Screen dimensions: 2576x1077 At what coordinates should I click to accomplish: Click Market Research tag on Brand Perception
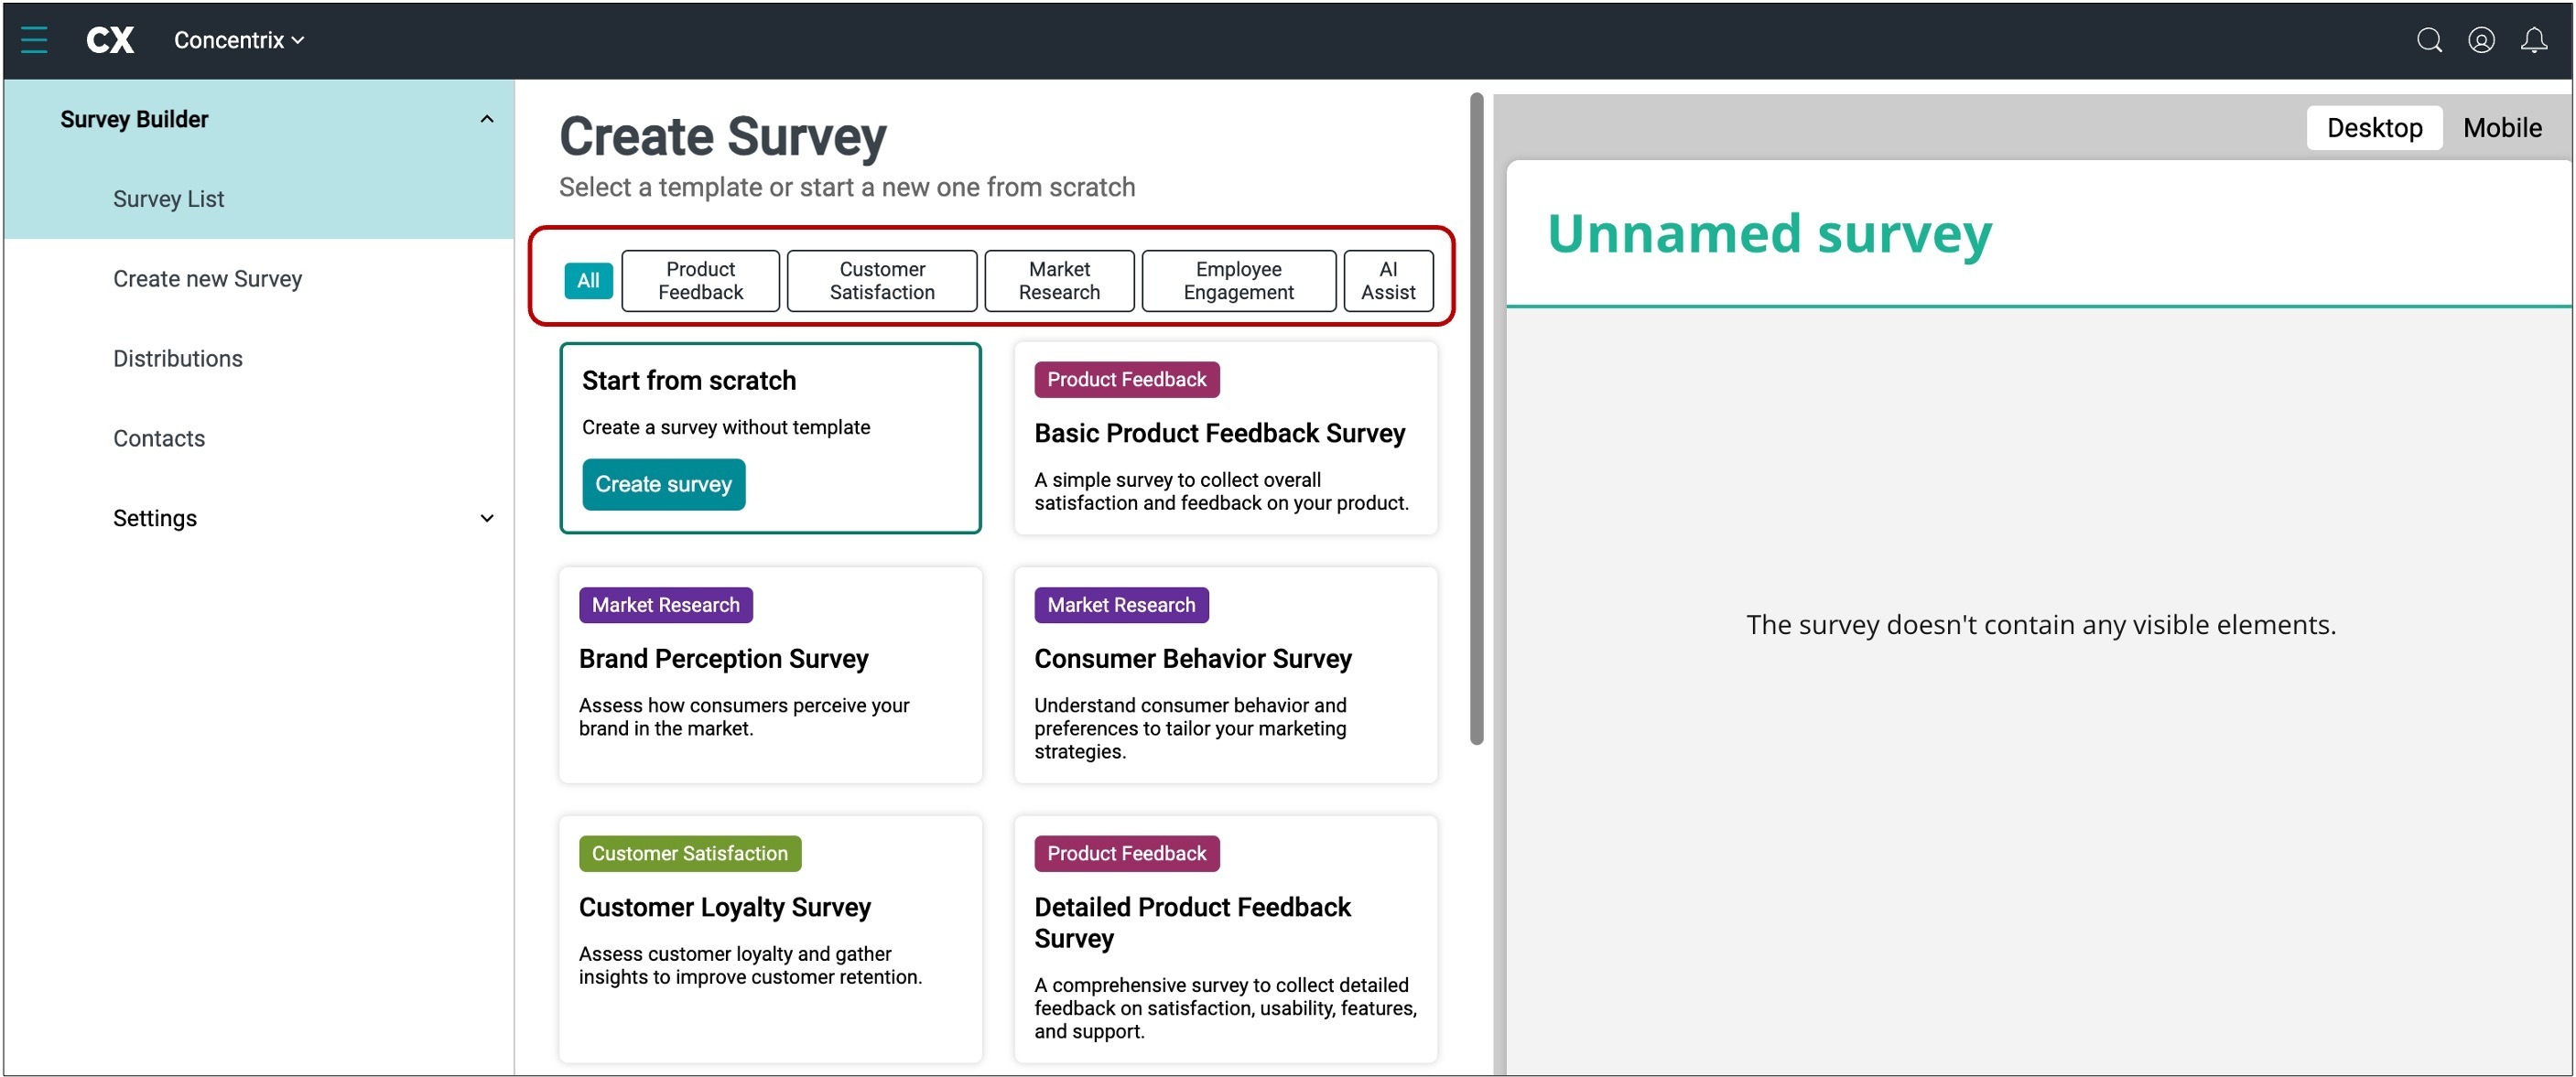665,605
